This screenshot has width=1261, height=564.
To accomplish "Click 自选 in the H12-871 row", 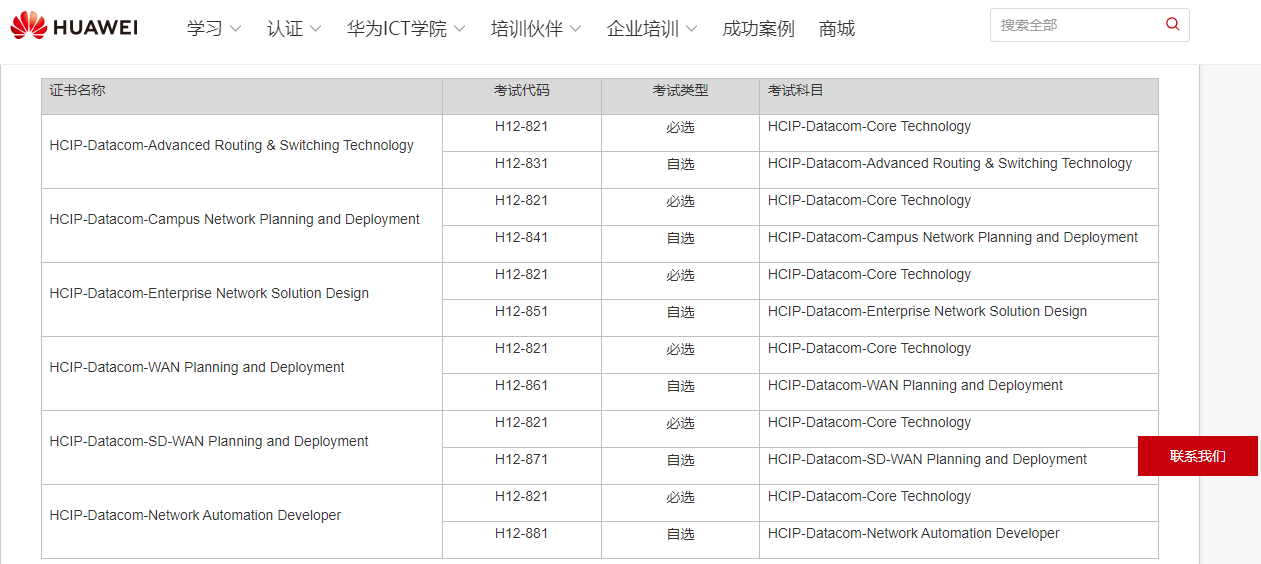I will [x=680, y=460].
